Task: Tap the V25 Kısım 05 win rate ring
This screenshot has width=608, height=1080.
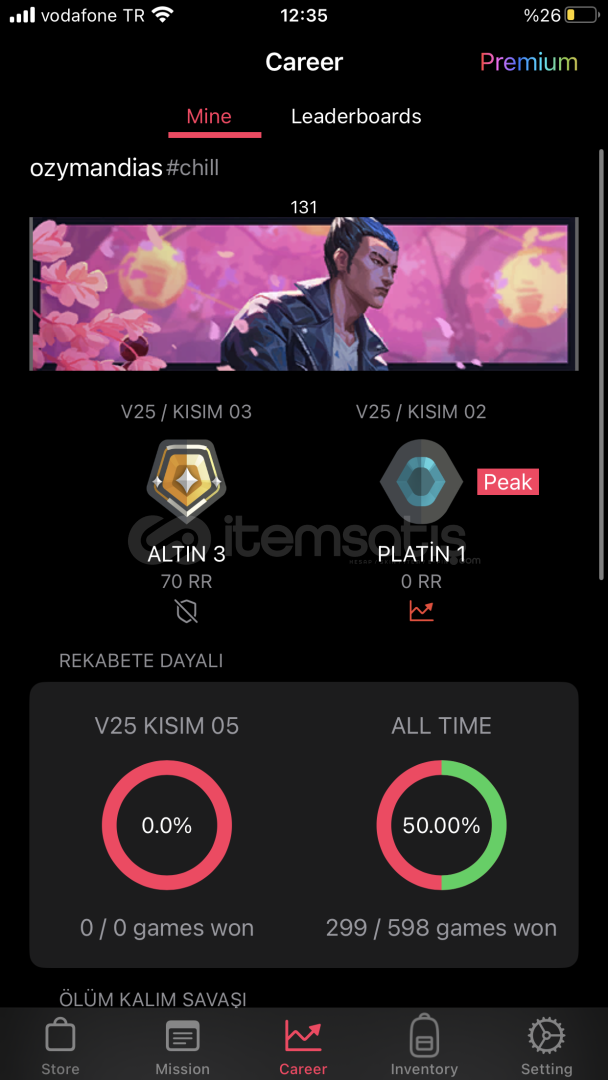Action: point(167,825)
